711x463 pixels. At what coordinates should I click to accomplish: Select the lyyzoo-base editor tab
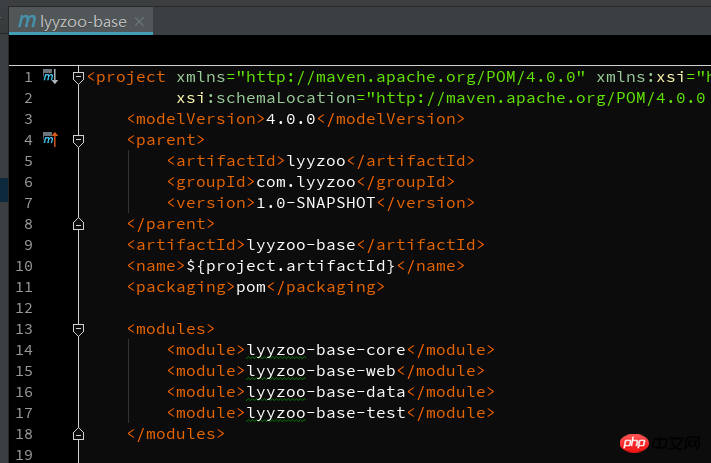tap(81, 21)
